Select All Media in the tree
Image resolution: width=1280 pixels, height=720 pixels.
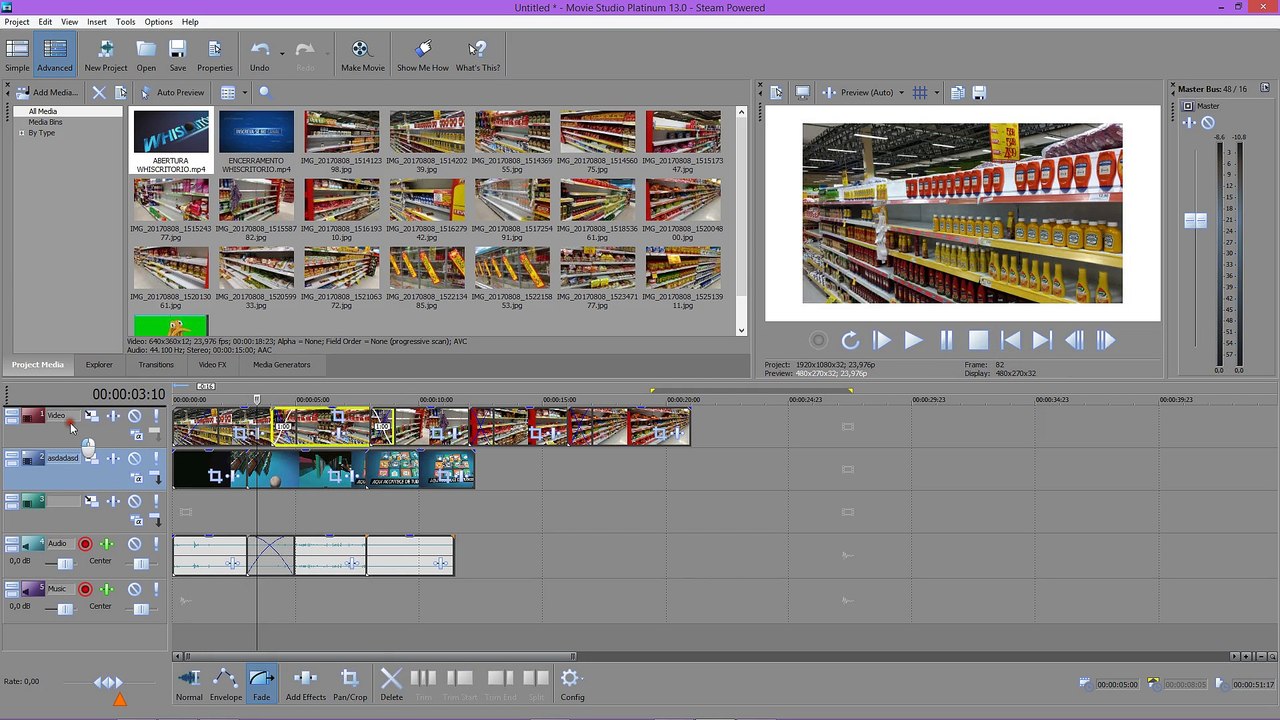43,111
